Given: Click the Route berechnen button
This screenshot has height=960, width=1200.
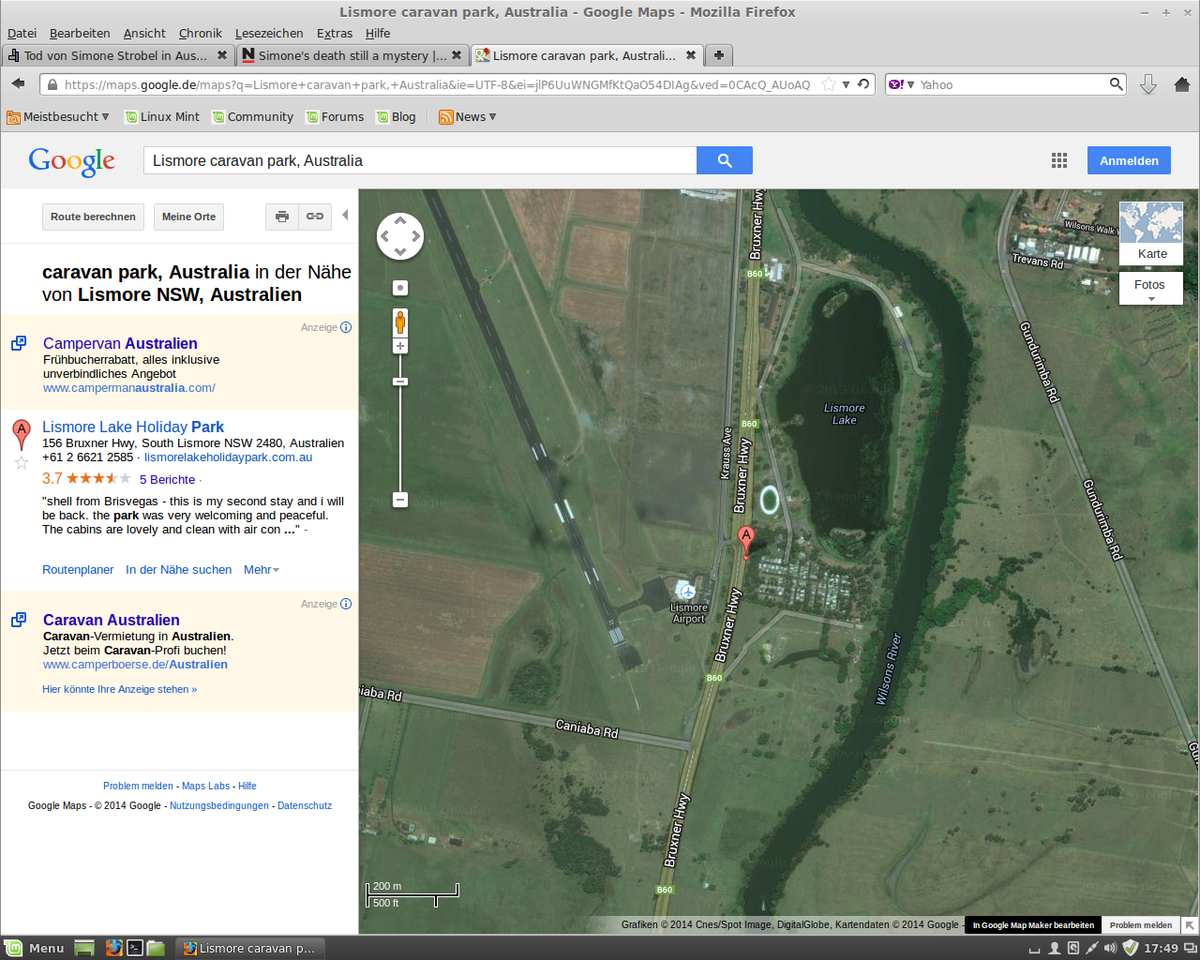Looking at the screenshot, I should coord(93,216).
